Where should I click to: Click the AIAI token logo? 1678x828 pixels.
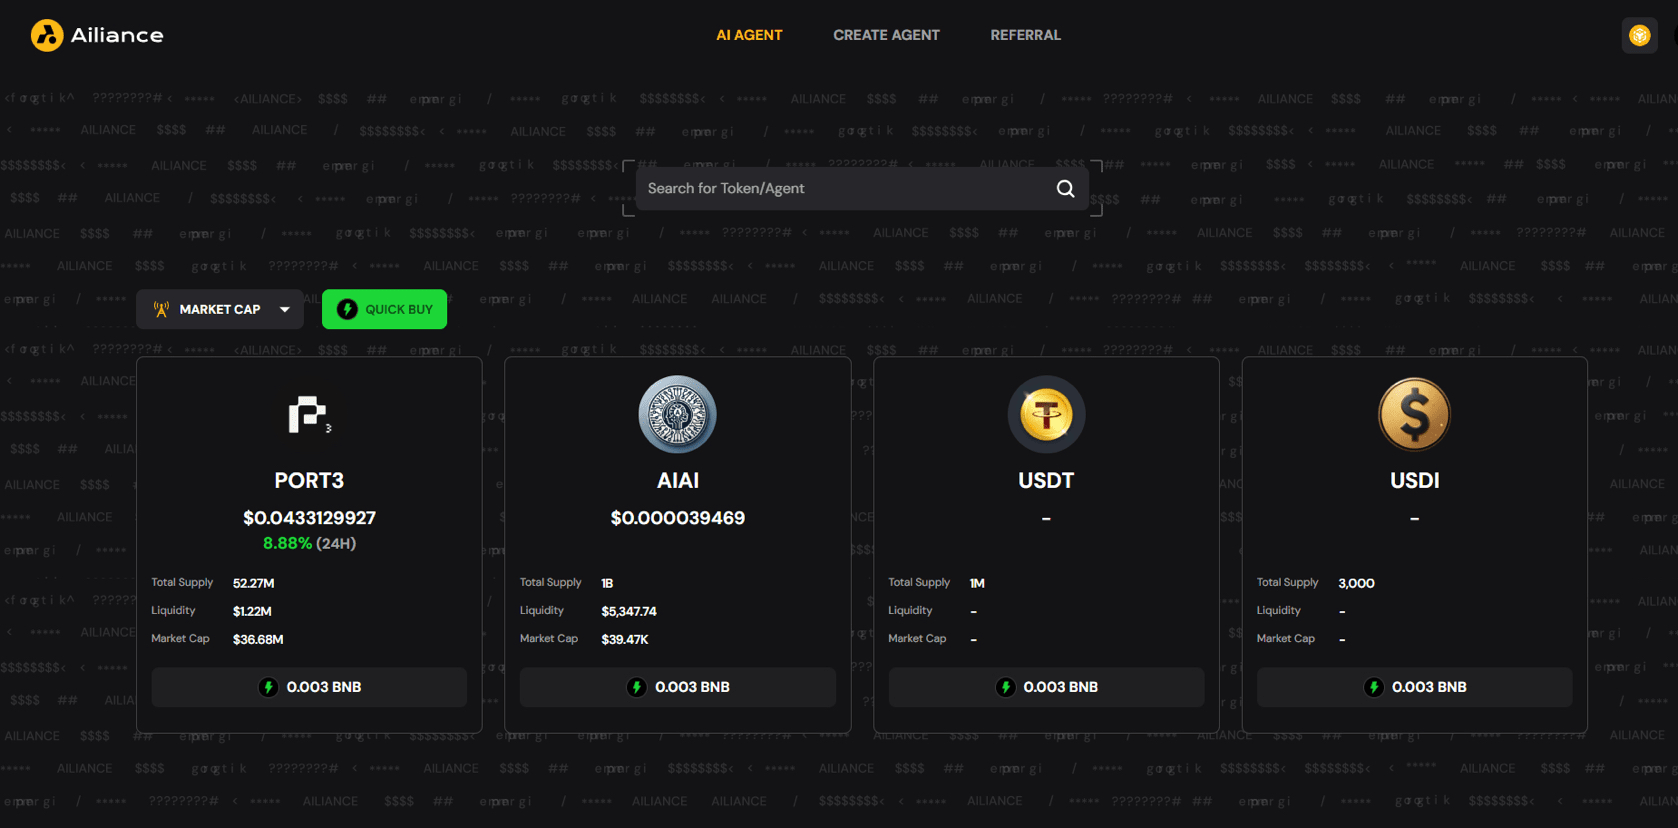click(x=678, y=414)
